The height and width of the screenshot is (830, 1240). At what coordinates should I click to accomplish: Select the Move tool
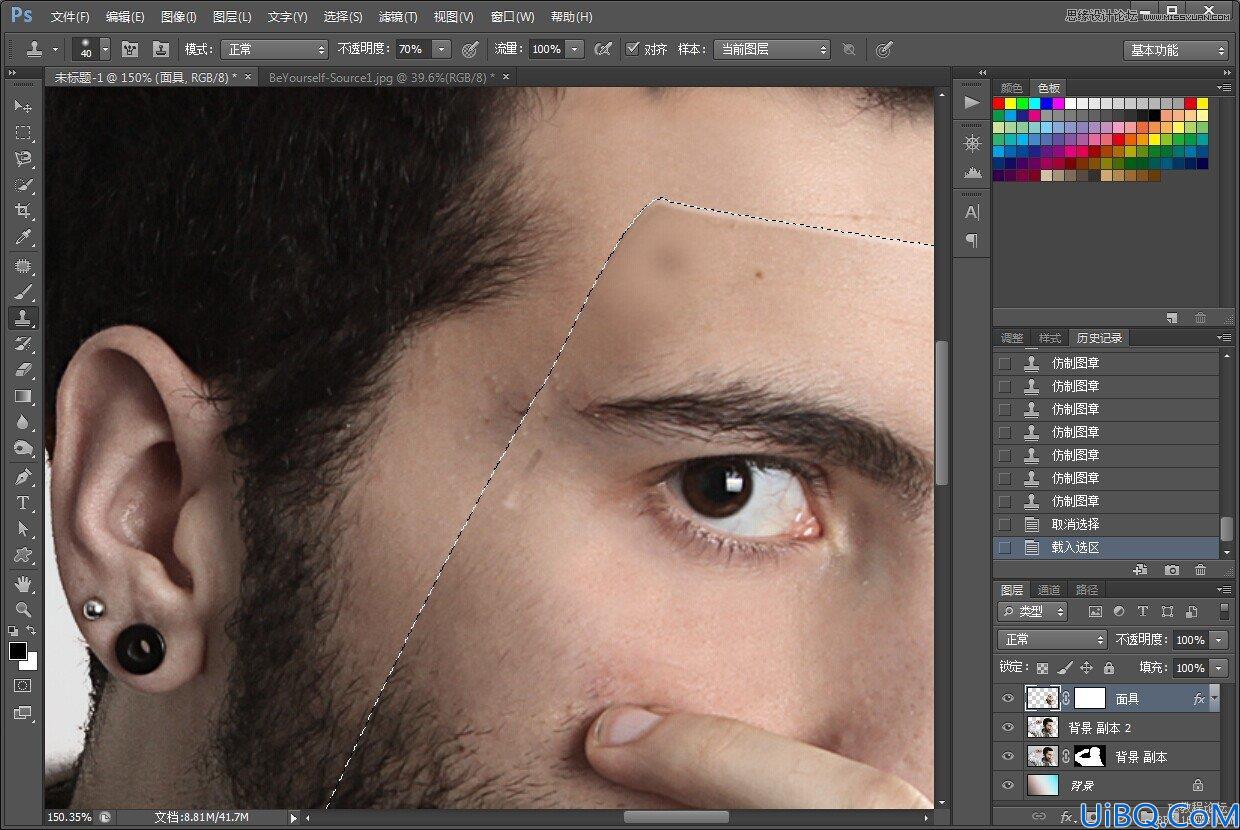pos(23,106)
